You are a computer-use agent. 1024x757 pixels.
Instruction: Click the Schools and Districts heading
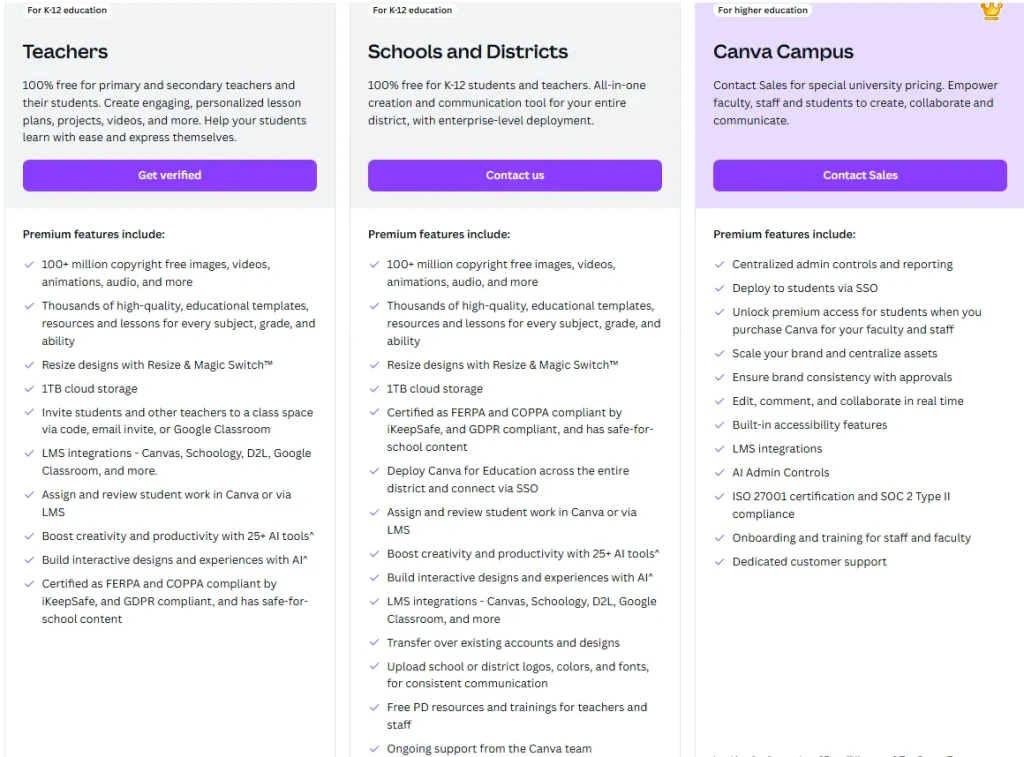click(x=467, y=52)
